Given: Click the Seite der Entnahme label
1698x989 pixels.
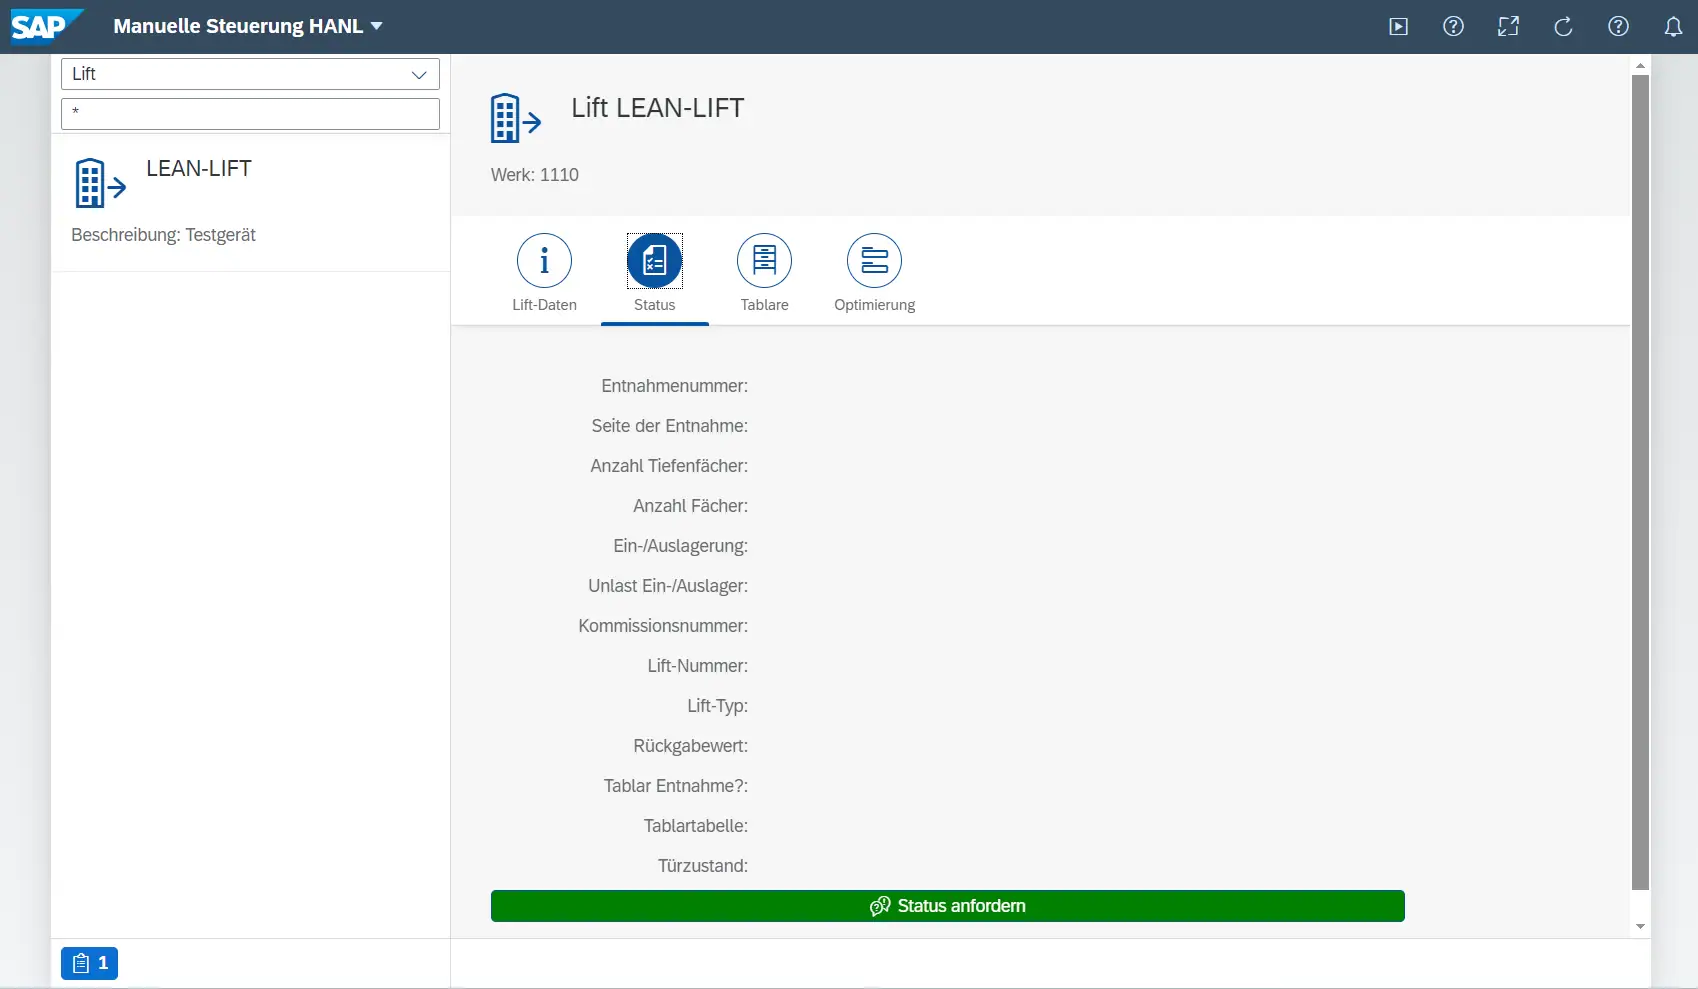Looking at the screenshot, I should 670,426.
